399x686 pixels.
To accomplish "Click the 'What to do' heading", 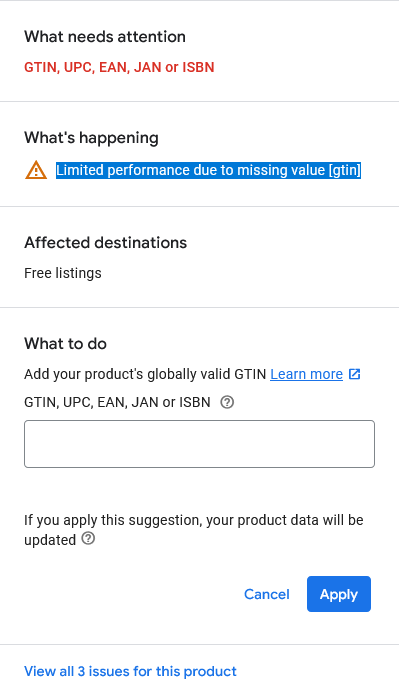I will point(65,343).
